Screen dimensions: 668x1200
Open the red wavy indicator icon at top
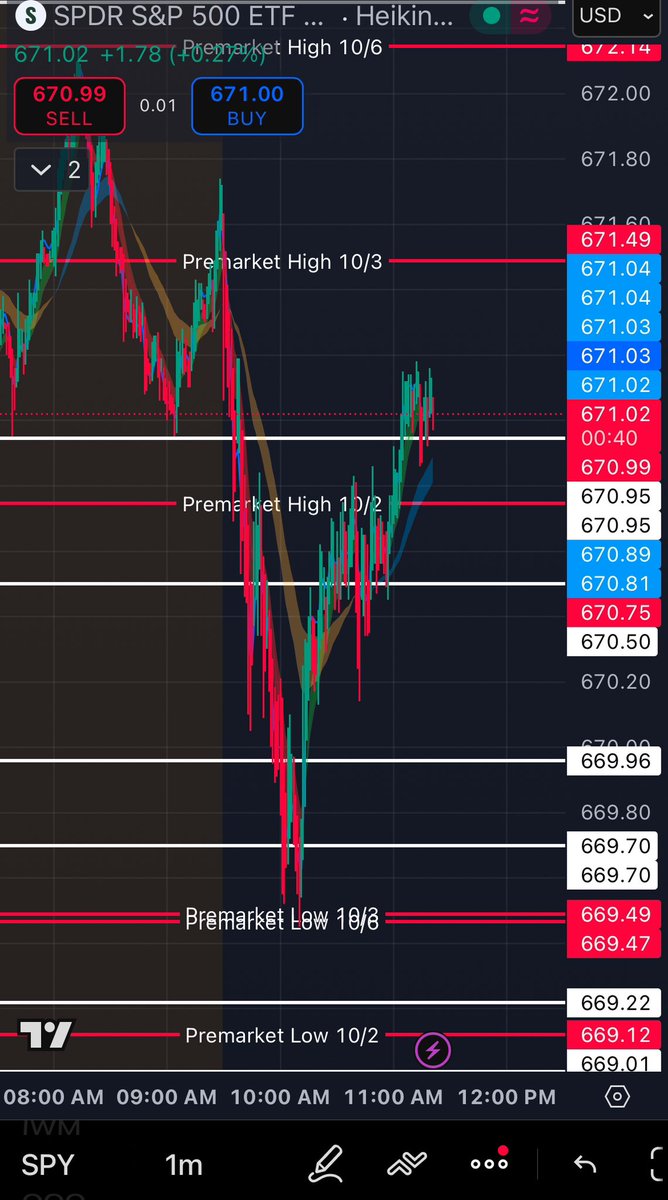pos(530,16)
